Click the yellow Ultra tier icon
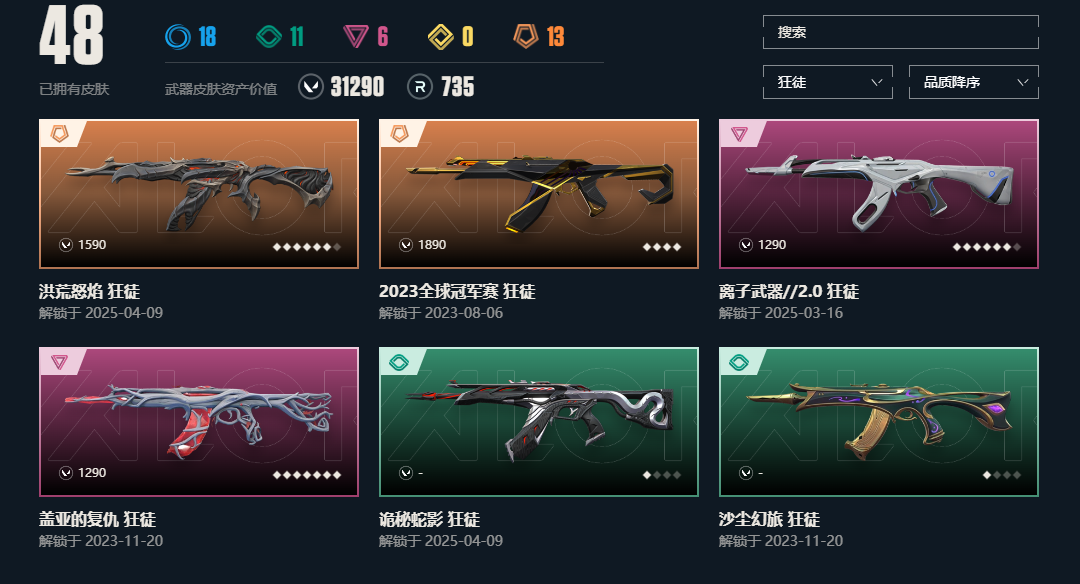Screen dimensions: 1080x584 (x=441, y=36)
